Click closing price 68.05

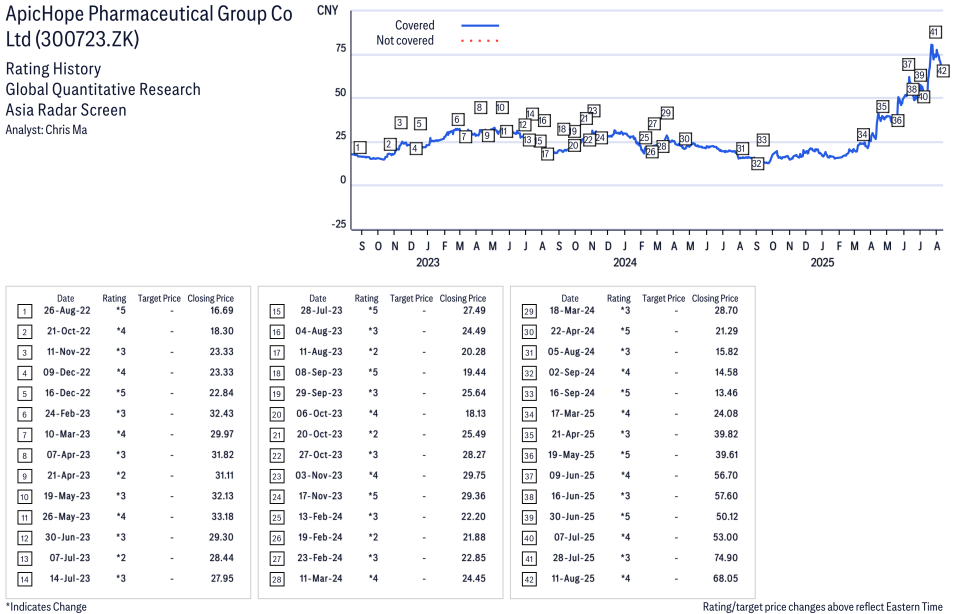click(x=725, y=579)
